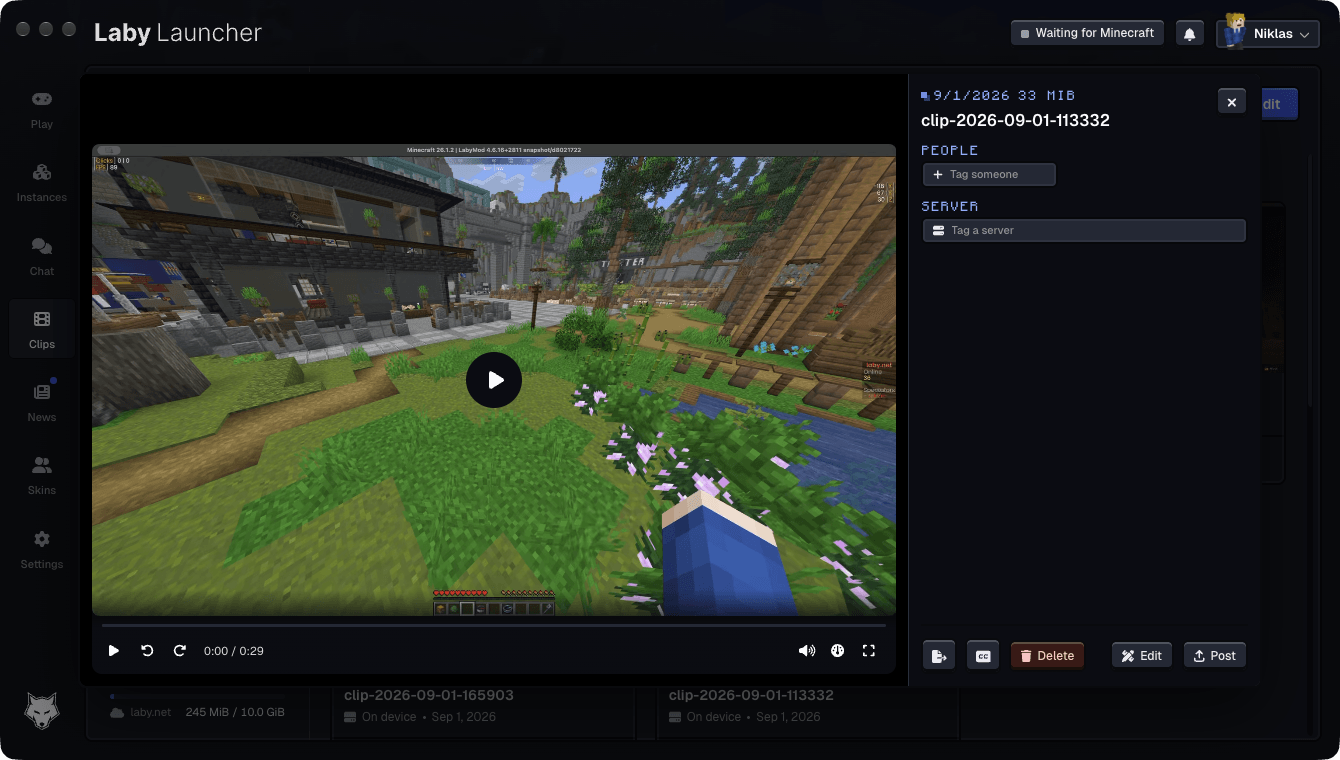This screenshot has width=1340, height=760.
Task: Open playback speed control
Action: pos(838,651)
